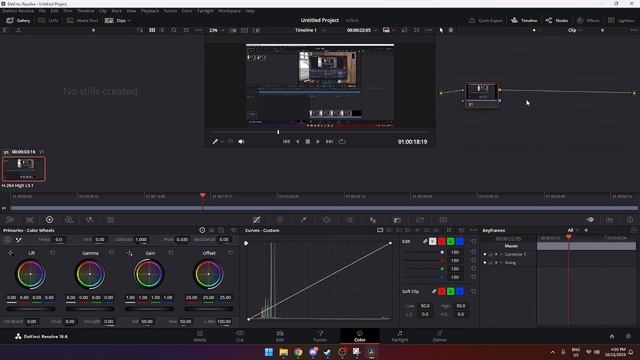Viewport: 640px width, 360px height.
Task: Reset the Offset color wheel
Action: [231, 253]
